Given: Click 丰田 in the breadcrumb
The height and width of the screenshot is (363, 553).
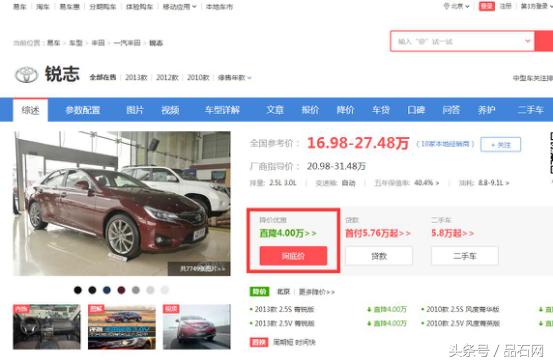Looking at the screenshot, I should [98, 43].
